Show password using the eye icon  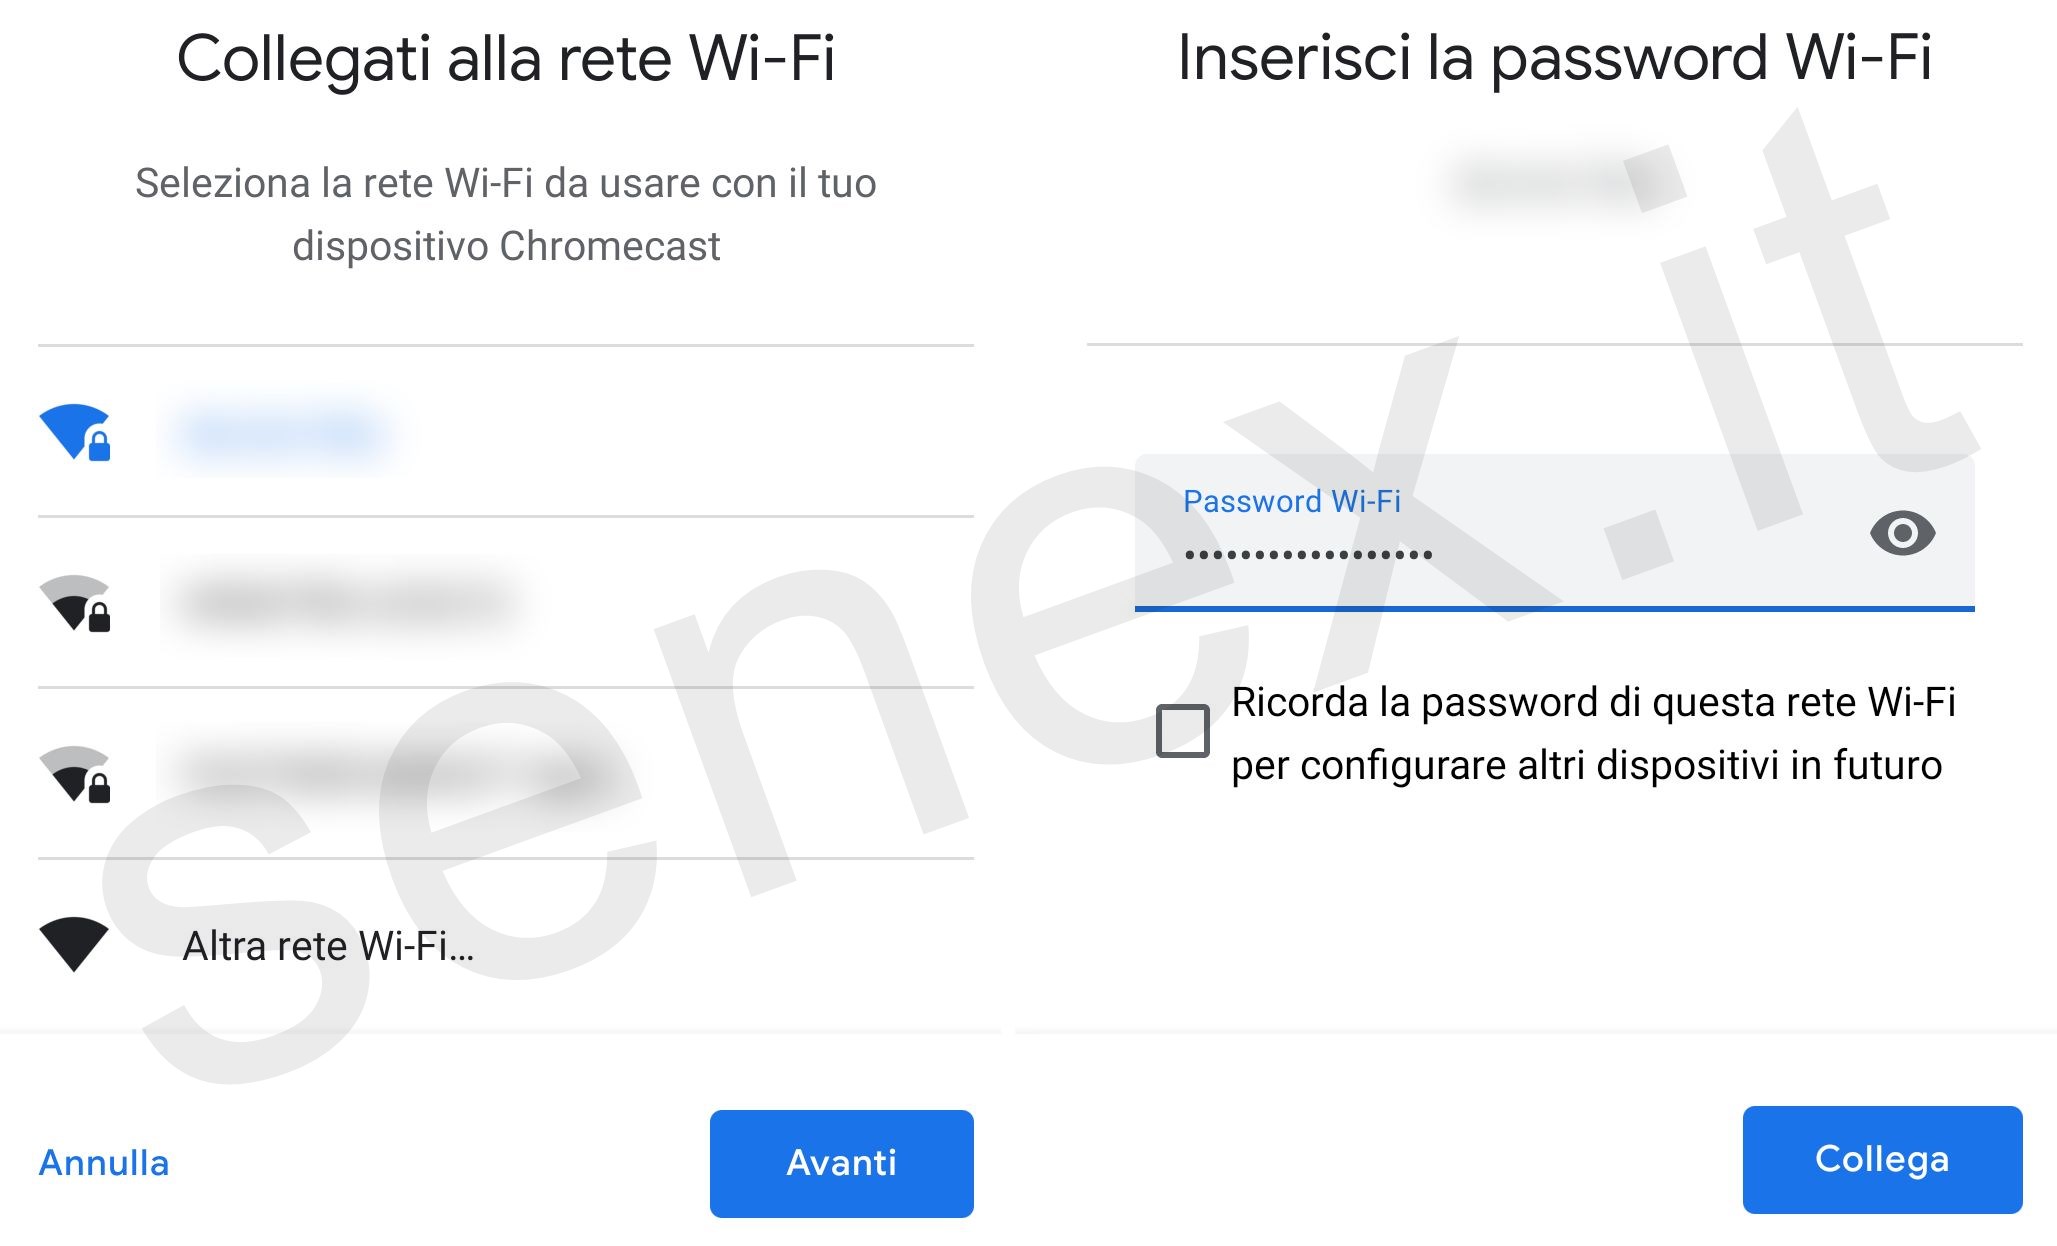coord(1902,533)
